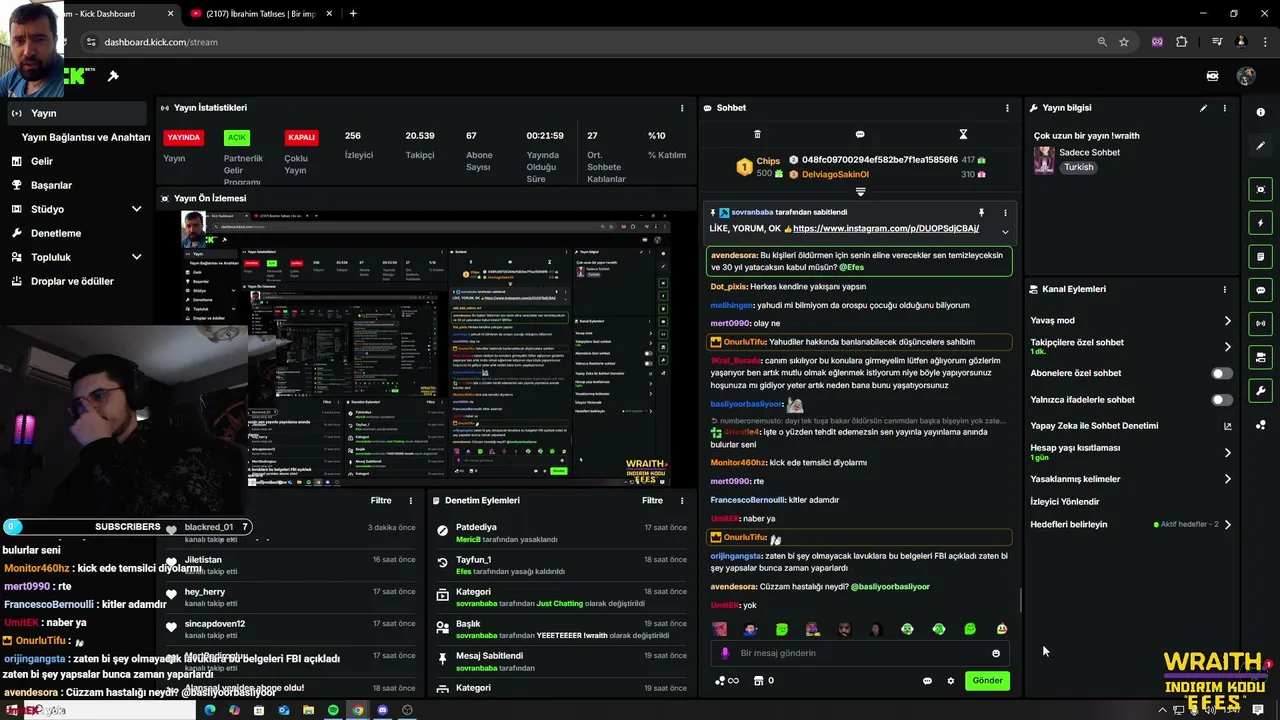
Task: Click the lightning bolt widget icon
Action: (x=1261, y=223)
